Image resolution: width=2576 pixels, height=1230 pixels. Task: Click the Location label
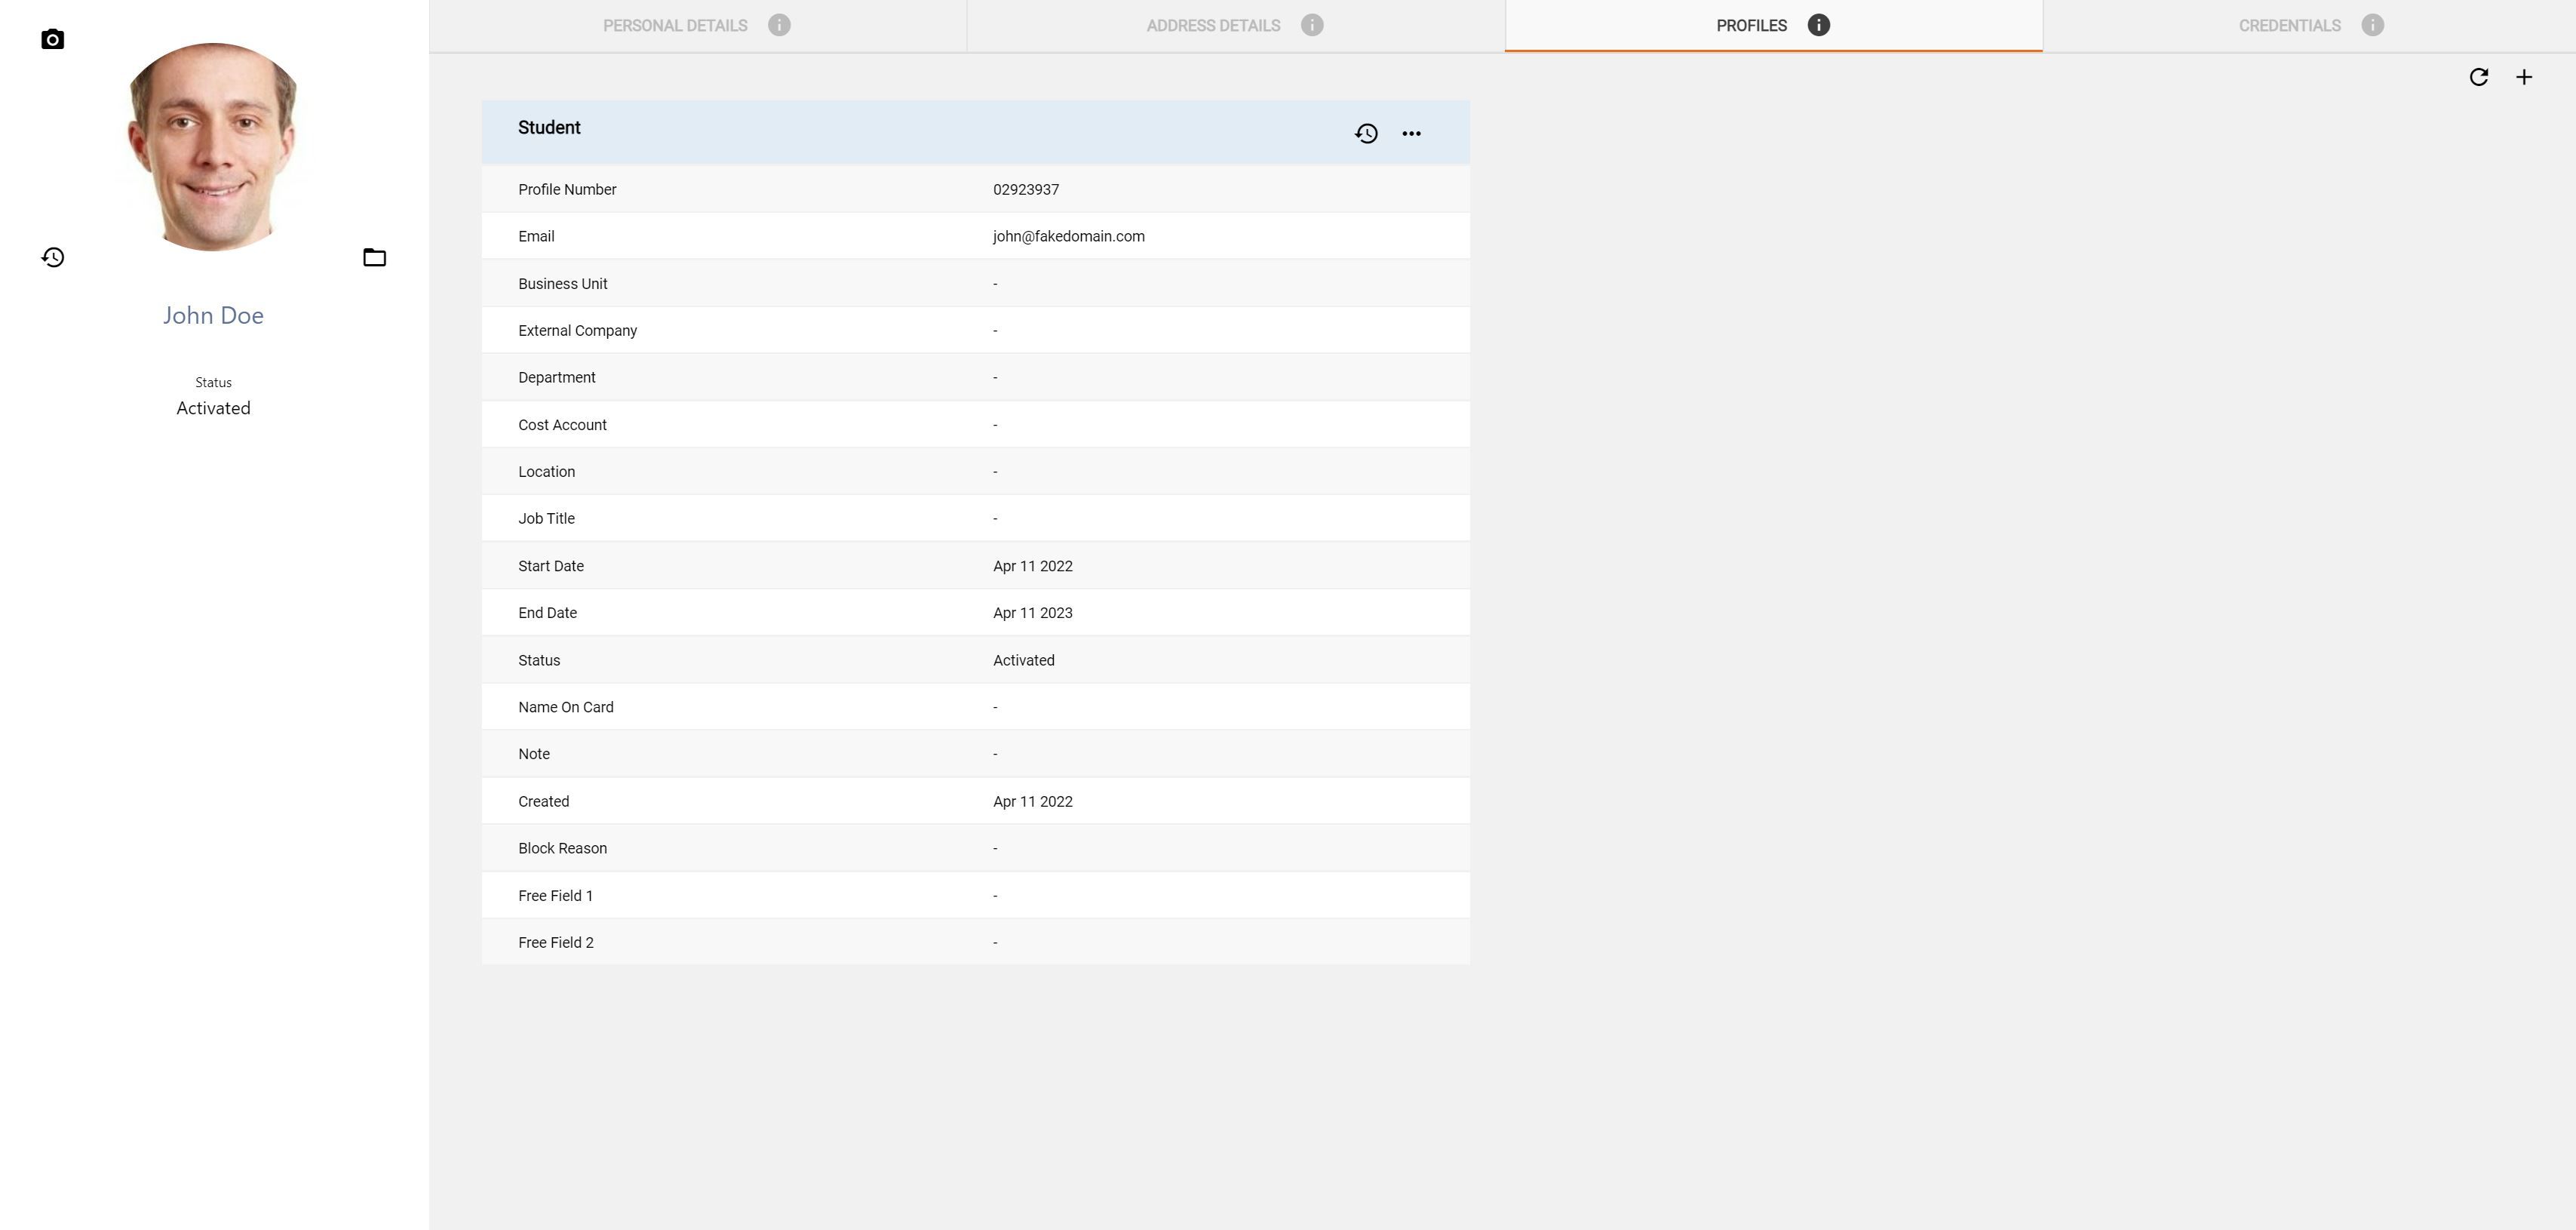pos(547,472)
